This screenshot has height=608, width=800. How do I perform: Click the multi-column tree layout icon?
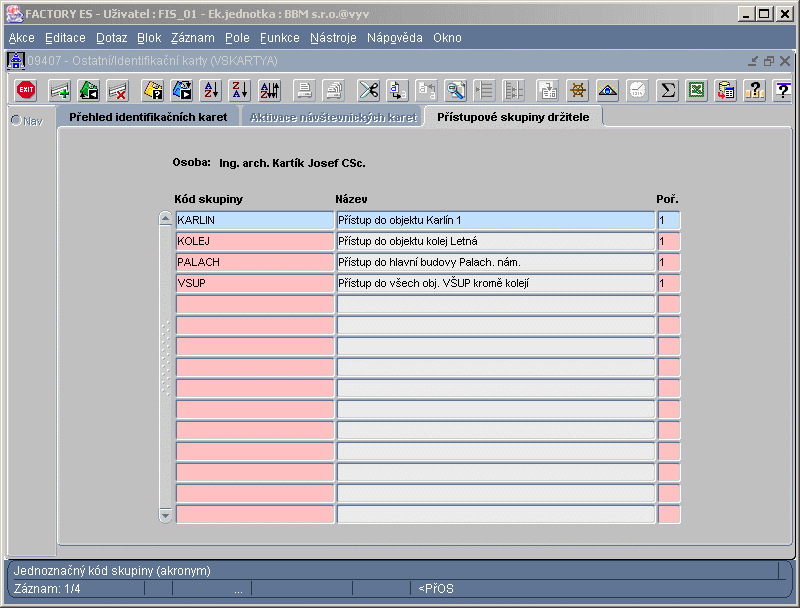click(x=513, y=90)
